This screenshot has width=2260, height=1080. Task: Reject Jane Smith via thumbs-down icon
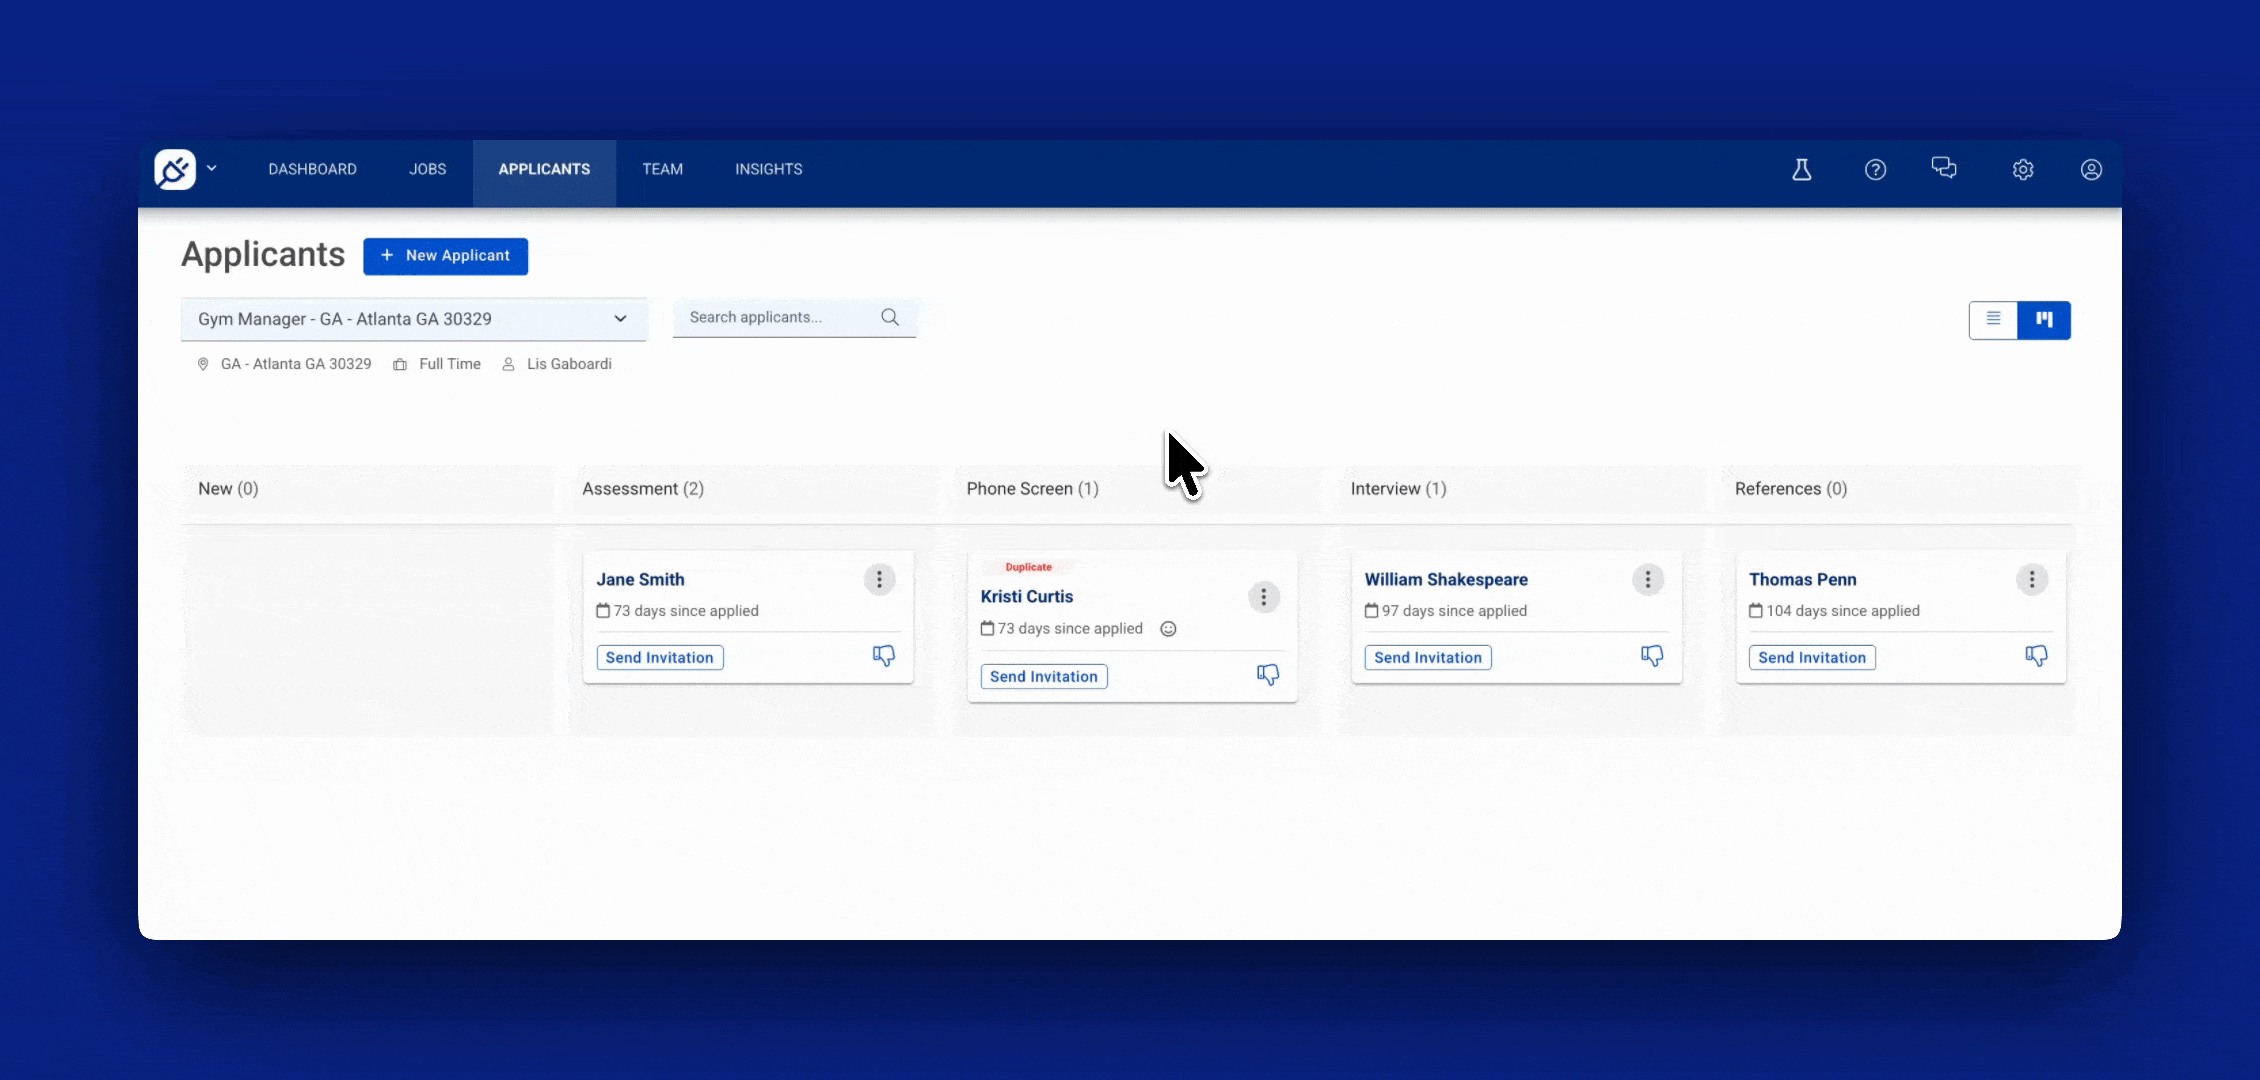tap(884, 656)
